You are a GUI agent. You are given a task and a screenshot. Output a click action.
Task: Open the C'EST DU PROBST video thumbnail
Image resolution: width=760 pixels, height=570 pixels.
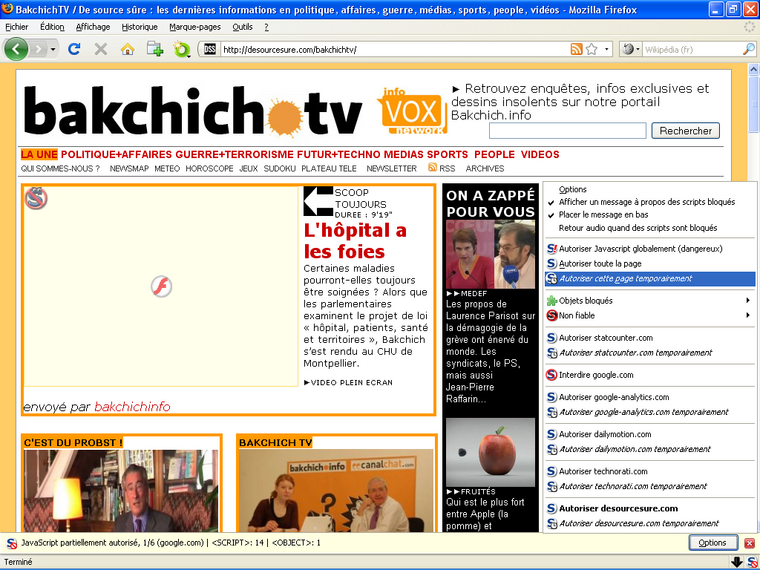point(121,491)
